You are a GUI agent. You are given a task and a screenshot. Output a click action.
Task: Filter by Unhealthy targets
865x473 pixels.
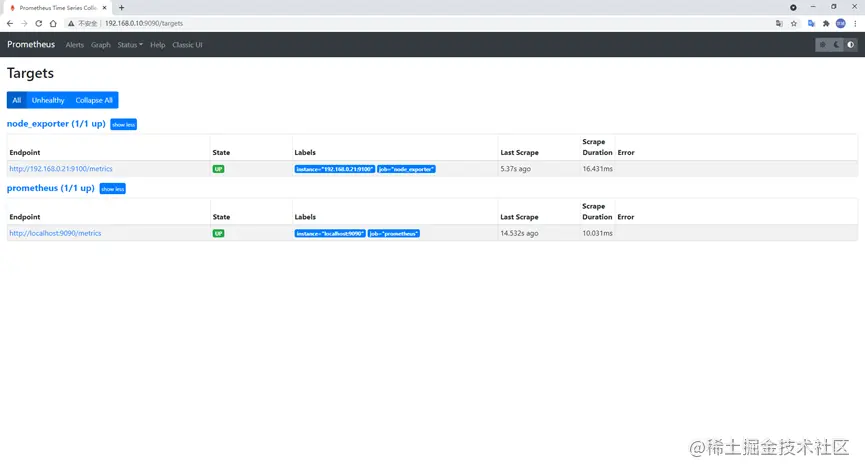tap(48, 100)
